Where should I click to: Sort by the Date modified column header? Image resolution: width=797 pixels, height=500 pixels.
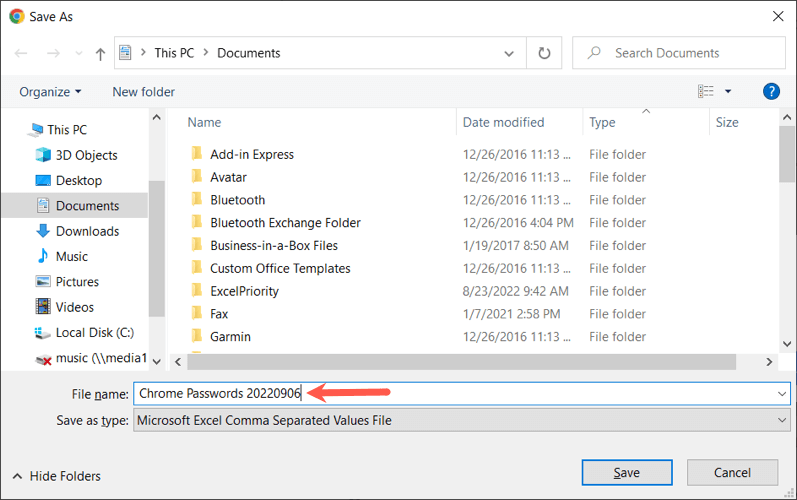503,122
